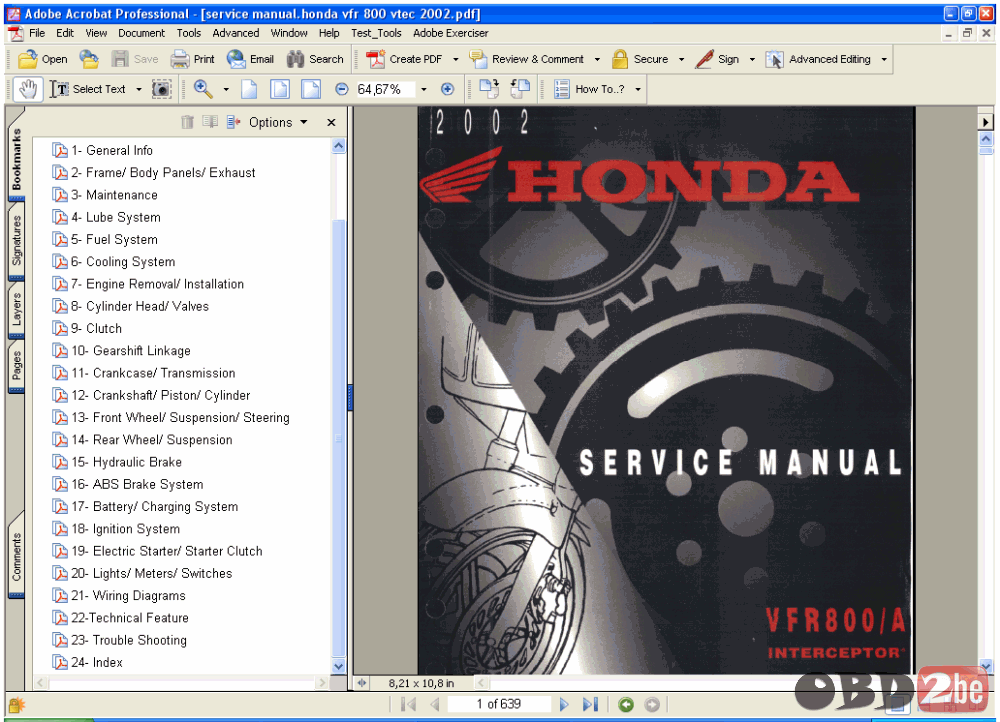Open the zoom percentage dropdown arrow
Screen dimensions: 1000x722
click(423, 89)
